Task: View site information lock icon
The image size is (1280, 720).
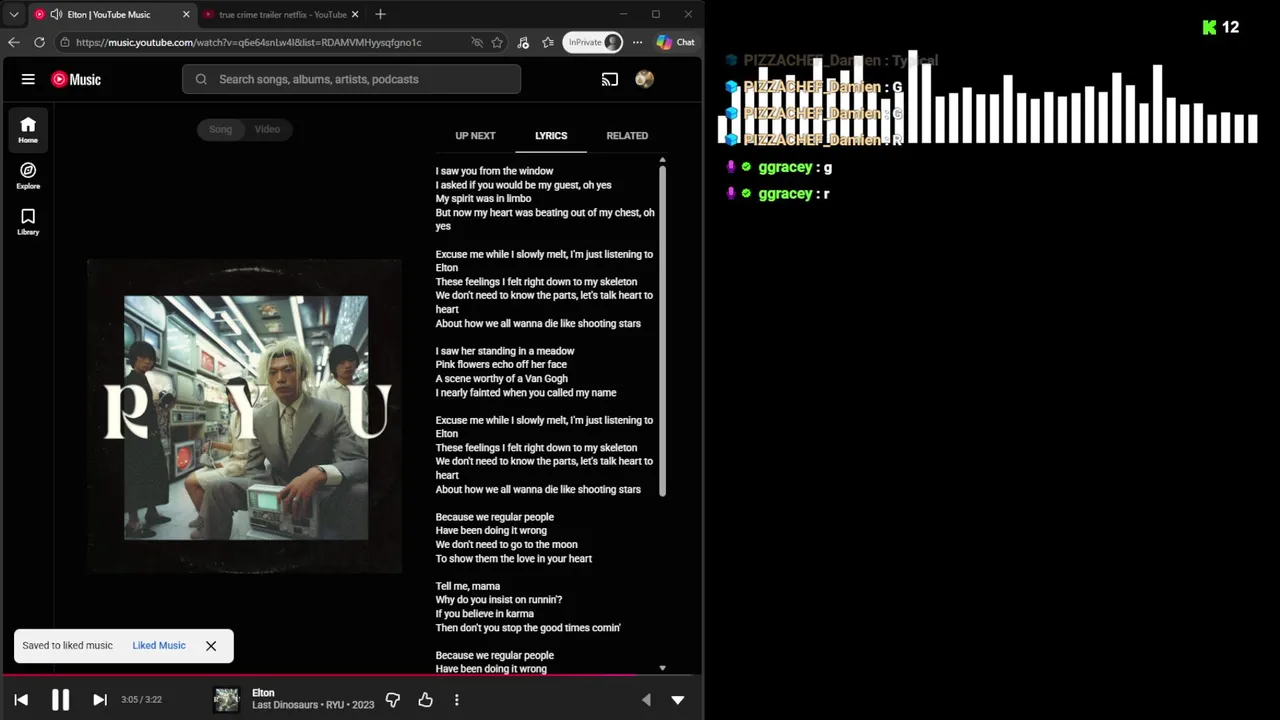Action: tap(65, 42)
